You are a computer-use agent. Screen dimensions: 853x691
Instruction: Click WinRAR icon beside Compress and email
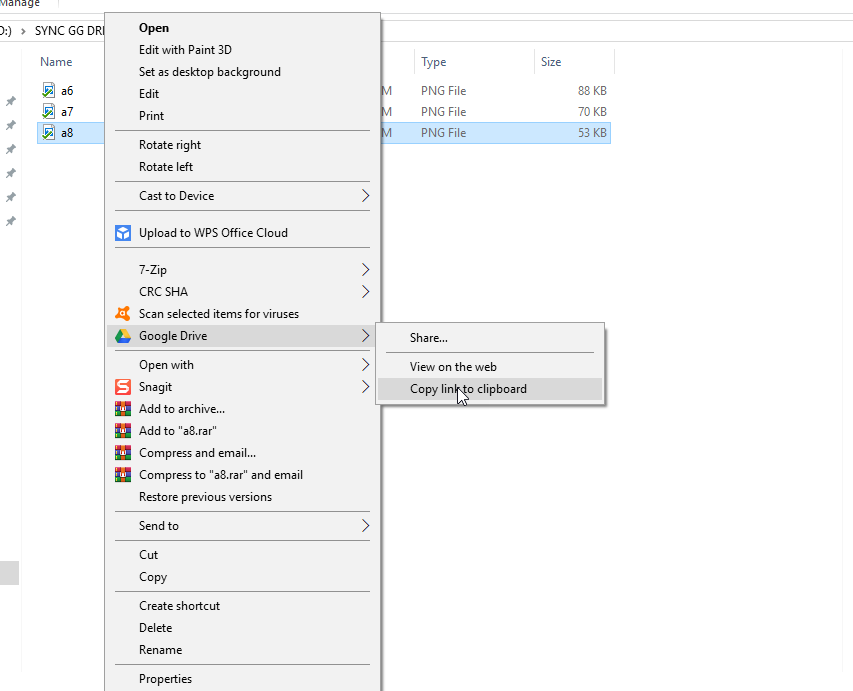pos(123,453)
